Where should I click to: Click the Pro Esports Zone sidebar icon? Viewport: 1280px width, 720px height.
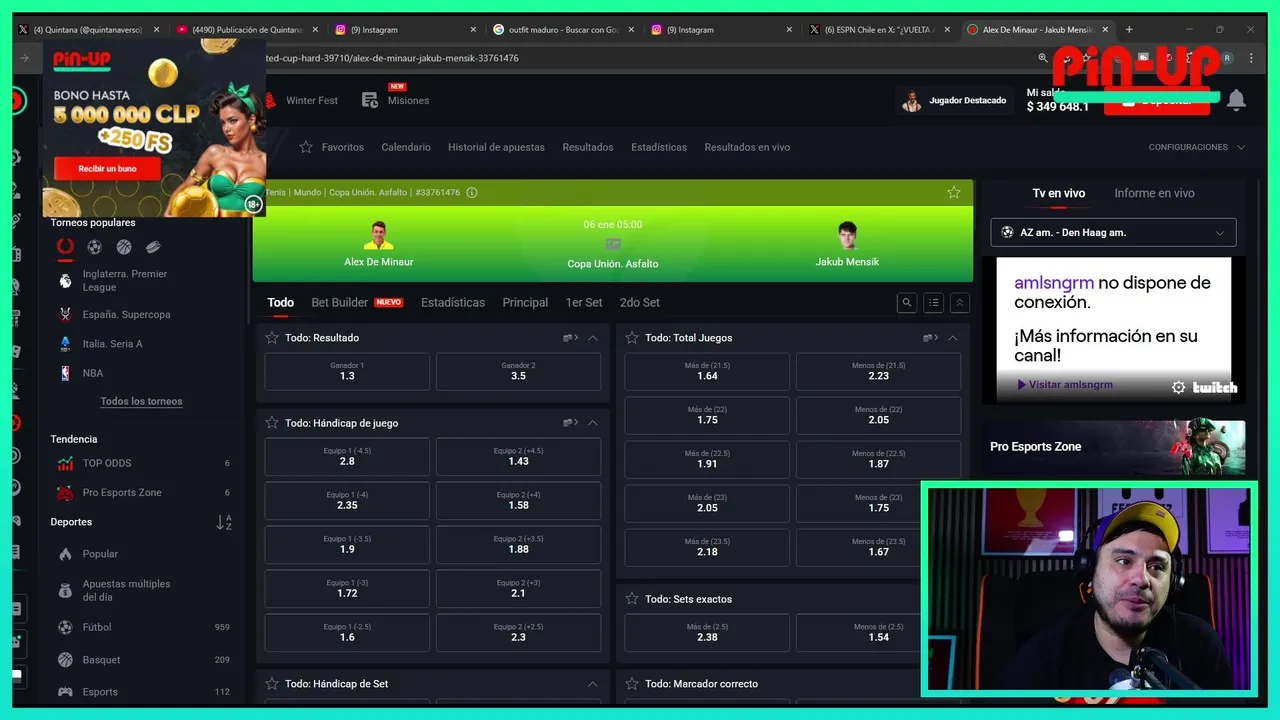65,492
